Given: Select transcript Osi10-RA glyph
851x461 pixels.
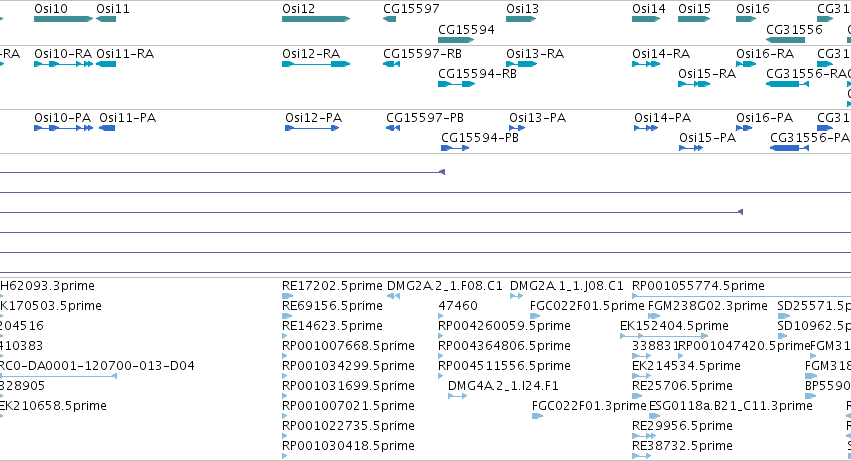Looking at the screenshot, I should [63, 64].
